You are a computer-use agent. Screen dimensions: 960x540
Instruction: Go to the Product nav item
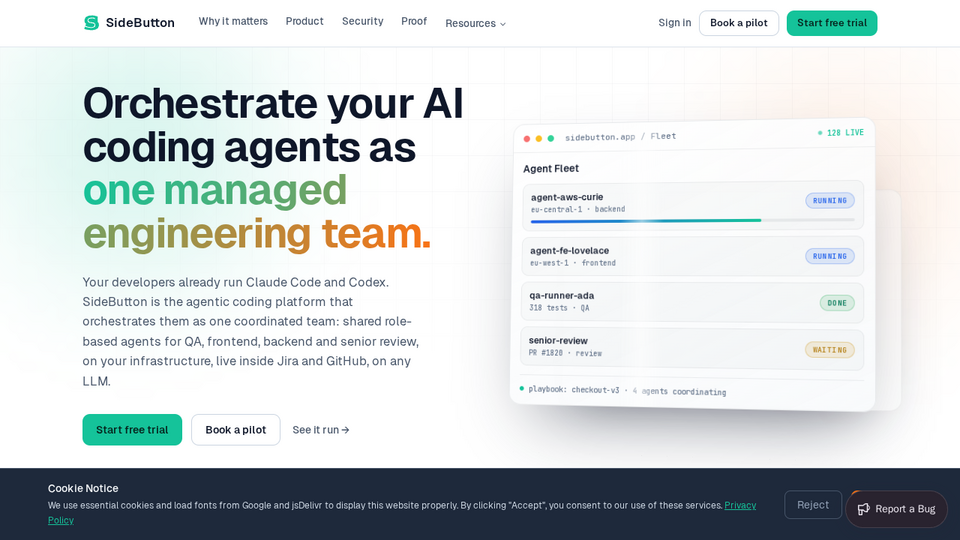click(304, 21)
